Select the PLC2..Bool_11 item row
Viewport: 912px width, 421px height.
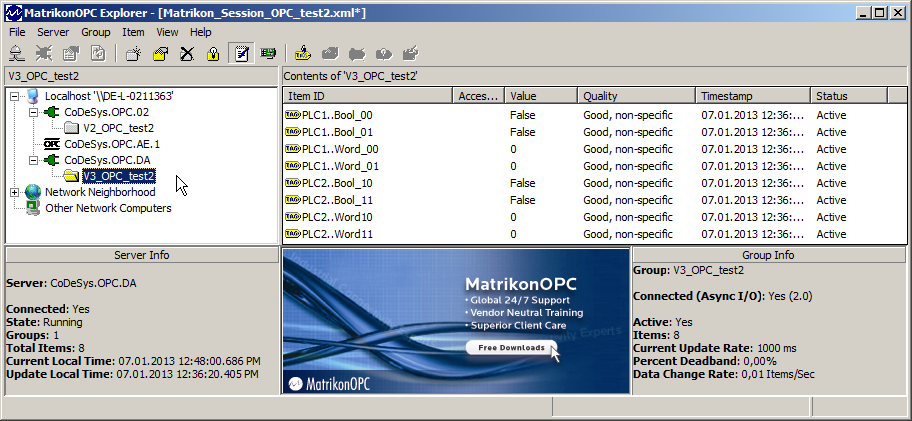pos(594,200)
